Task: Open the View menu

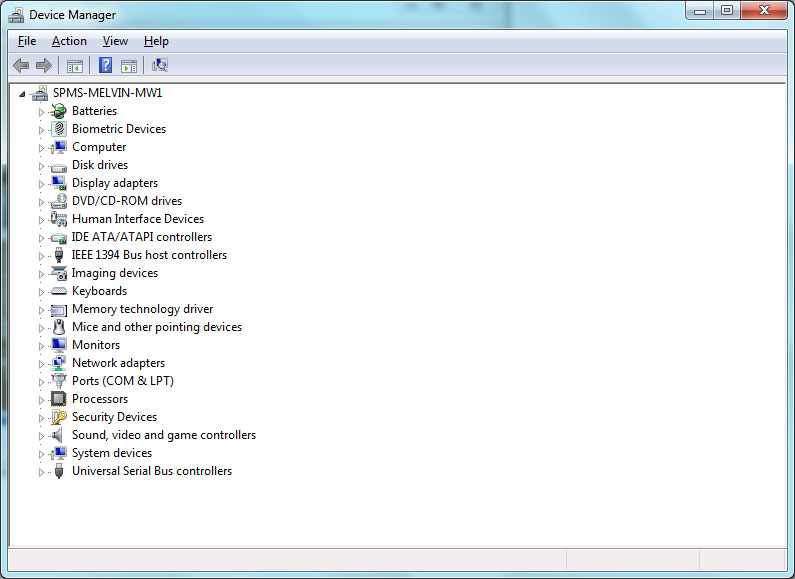Action: click(115, 41)
